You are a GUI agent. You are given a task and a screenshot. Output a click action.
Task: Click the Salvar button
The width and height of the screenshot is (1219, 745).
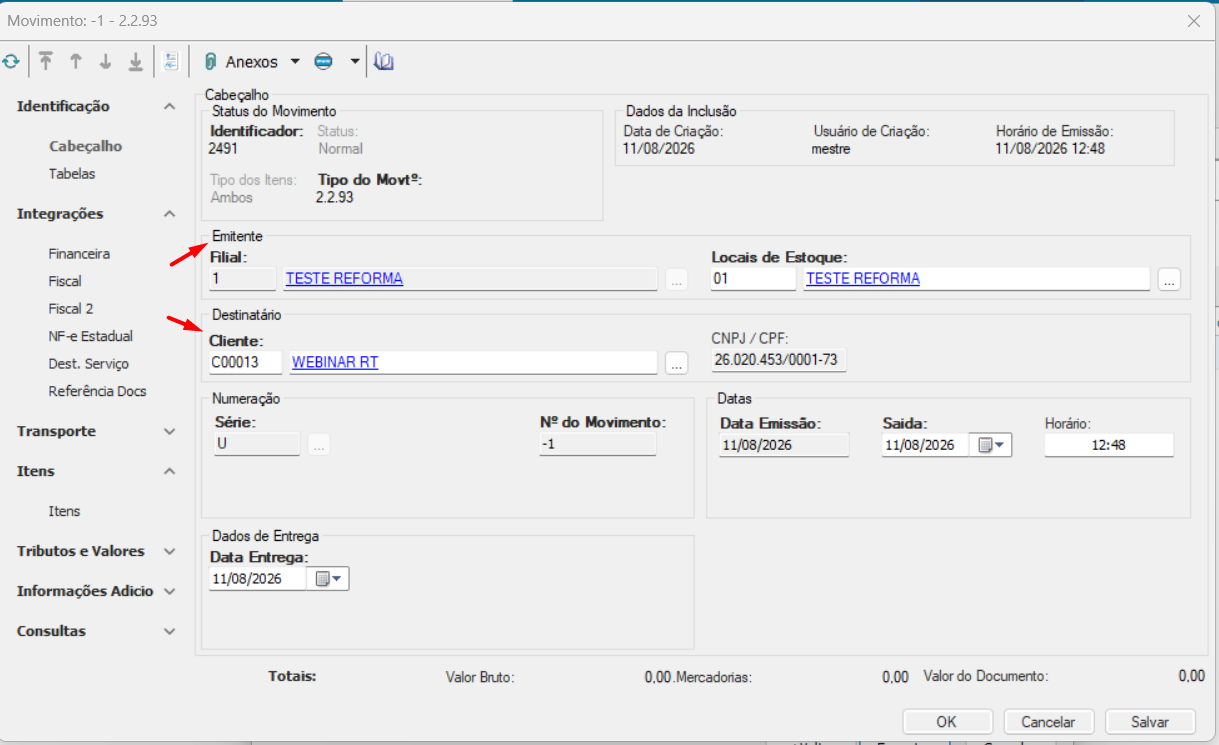[1150, 722]
